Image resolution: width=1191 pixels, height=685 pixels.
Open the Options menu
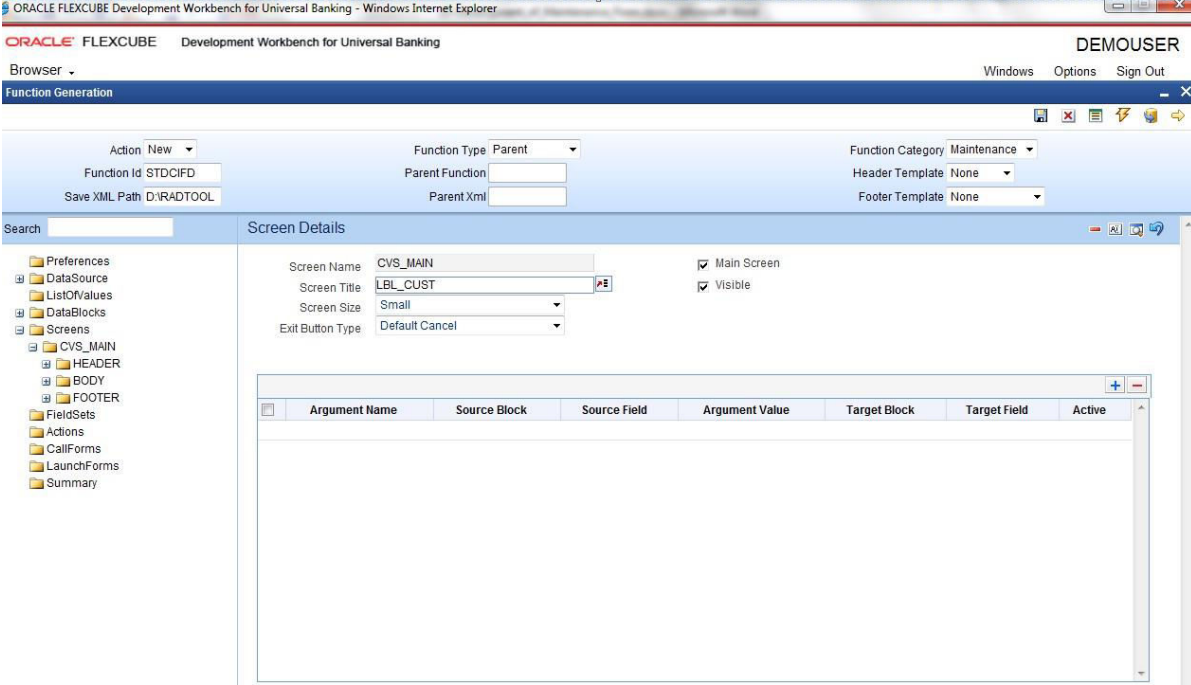(1075, 71)
